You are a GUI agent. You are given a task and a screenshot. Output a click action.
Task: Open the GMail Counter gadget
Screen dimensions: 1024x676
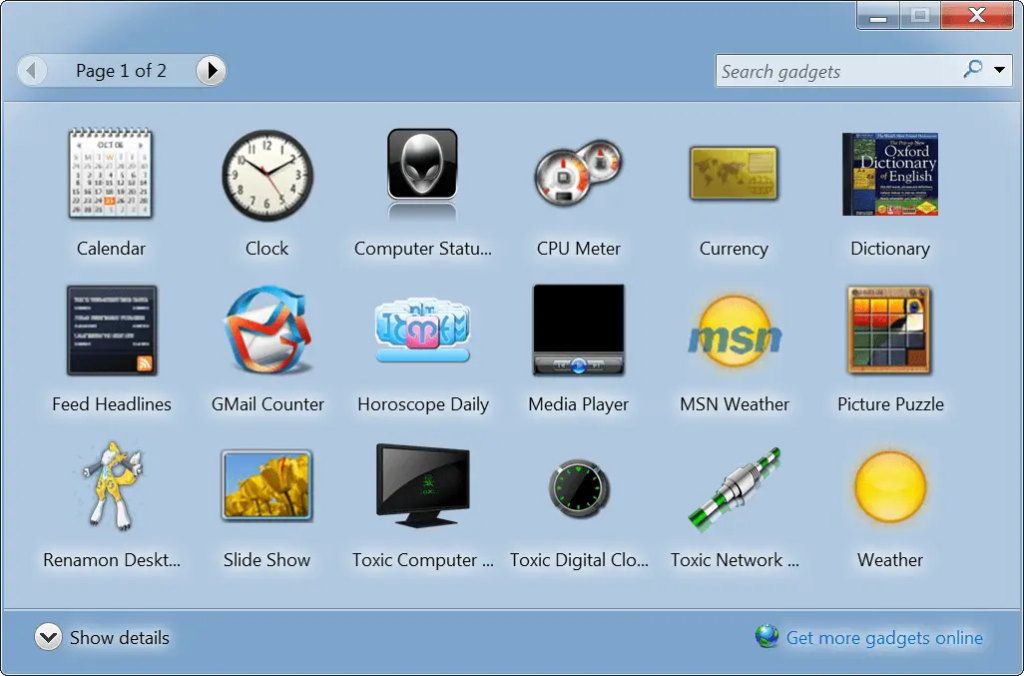[x=267, y=330]
